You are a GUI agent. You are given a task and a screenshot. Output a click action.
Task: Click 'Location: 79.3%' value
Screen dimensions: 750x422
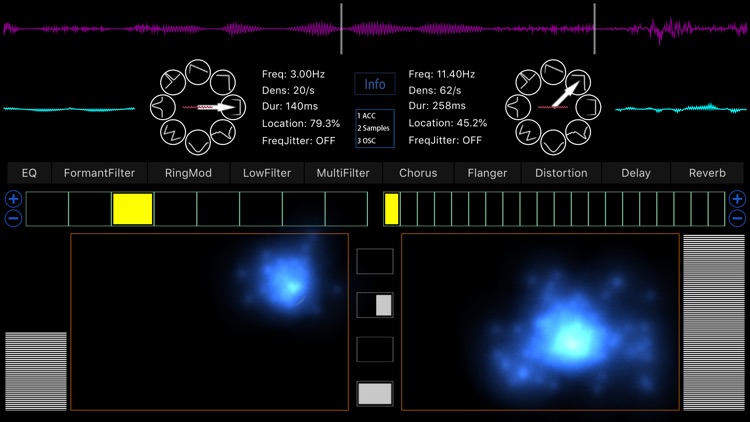pos(301,123)
